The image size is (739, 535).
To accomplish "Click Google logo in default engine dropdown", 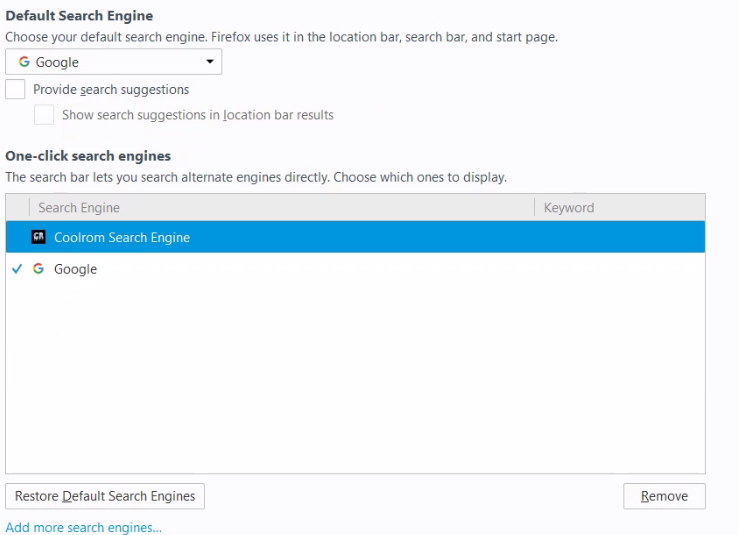I will pos(24,61).
